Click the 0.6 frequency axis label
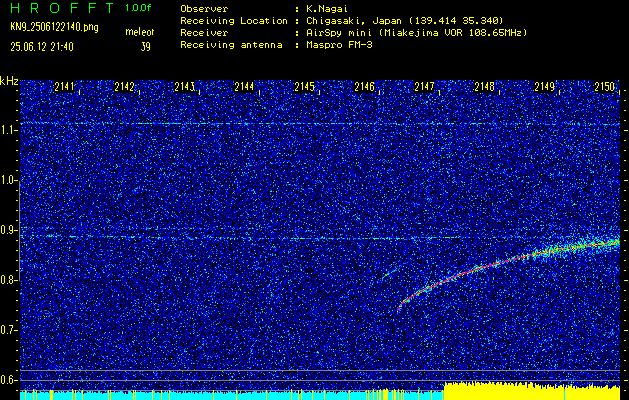The height and width of the screenshot is (400, 629). click(7, 380)
